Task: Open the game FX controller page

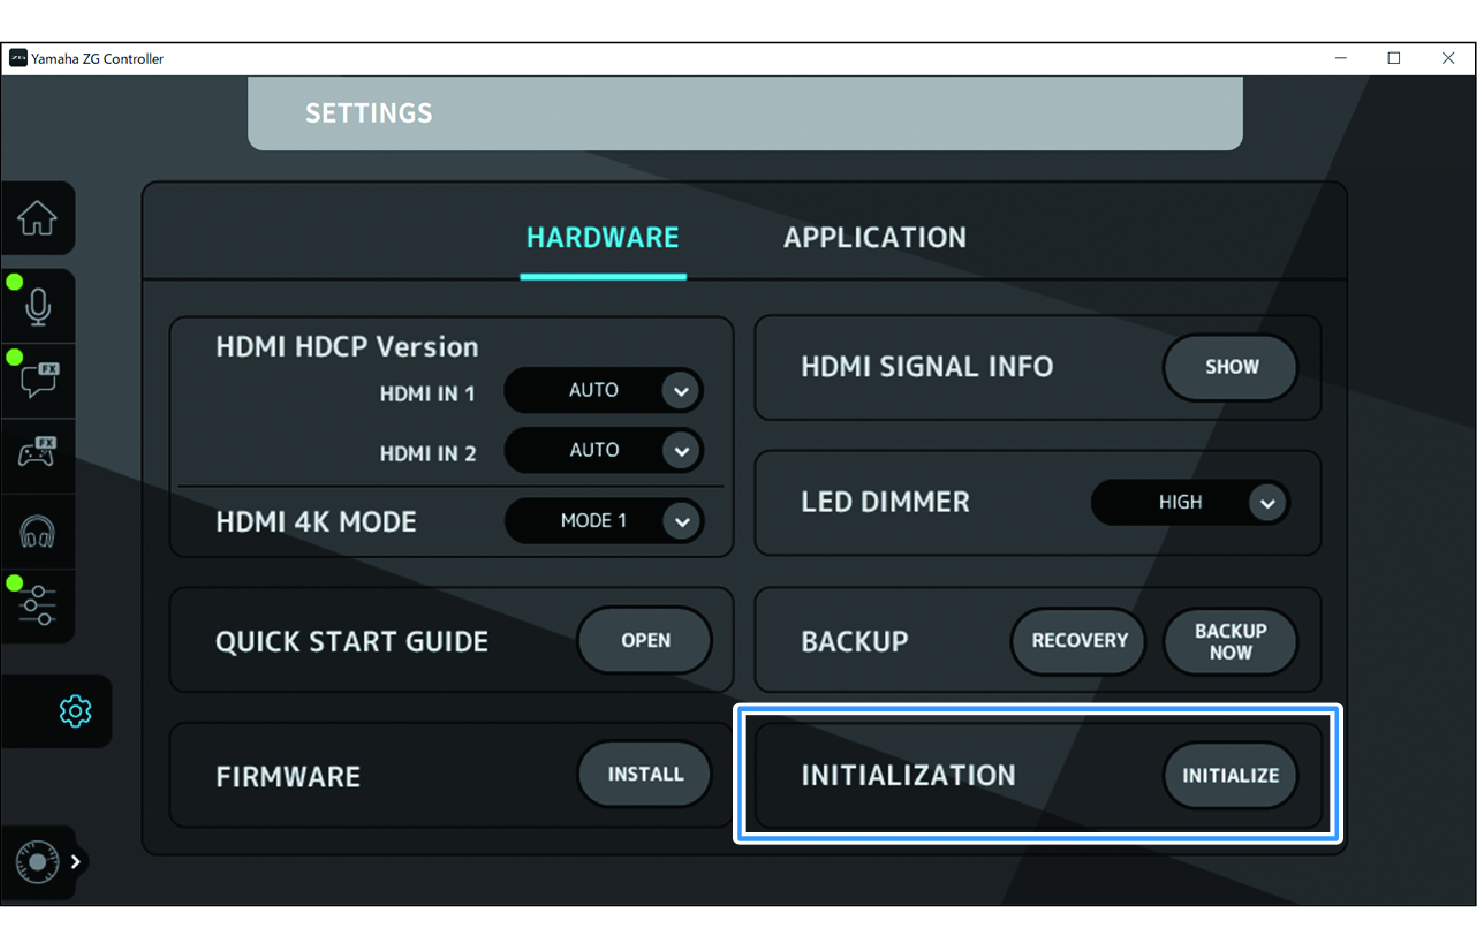Action: click(38, 453)
